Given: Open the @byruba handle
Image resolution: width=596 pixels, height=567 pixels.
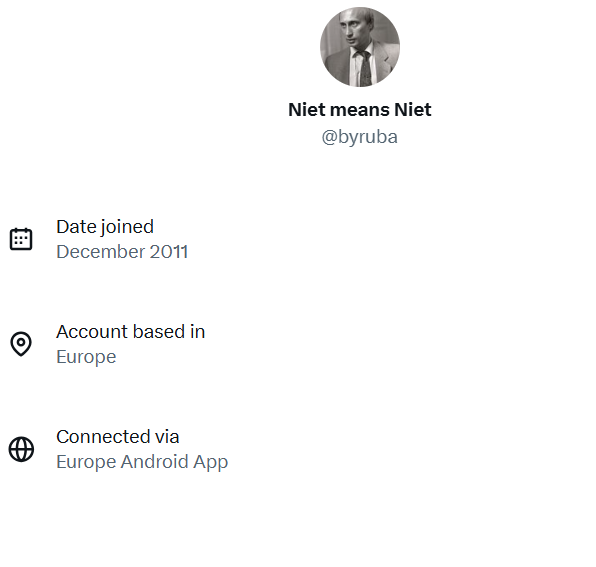Looking at the screenshot, I should [x=360, y=137].
